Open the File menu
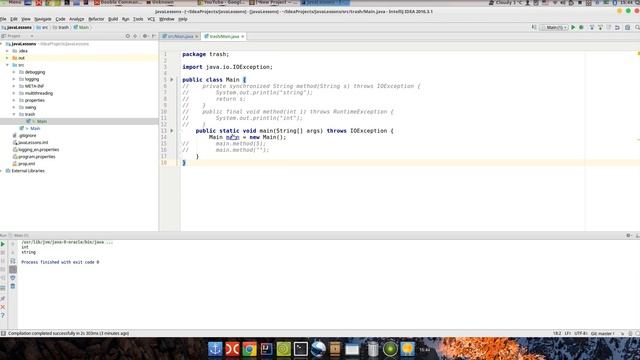The height and width of the screenshot is (360, 640). pos(3,19)
